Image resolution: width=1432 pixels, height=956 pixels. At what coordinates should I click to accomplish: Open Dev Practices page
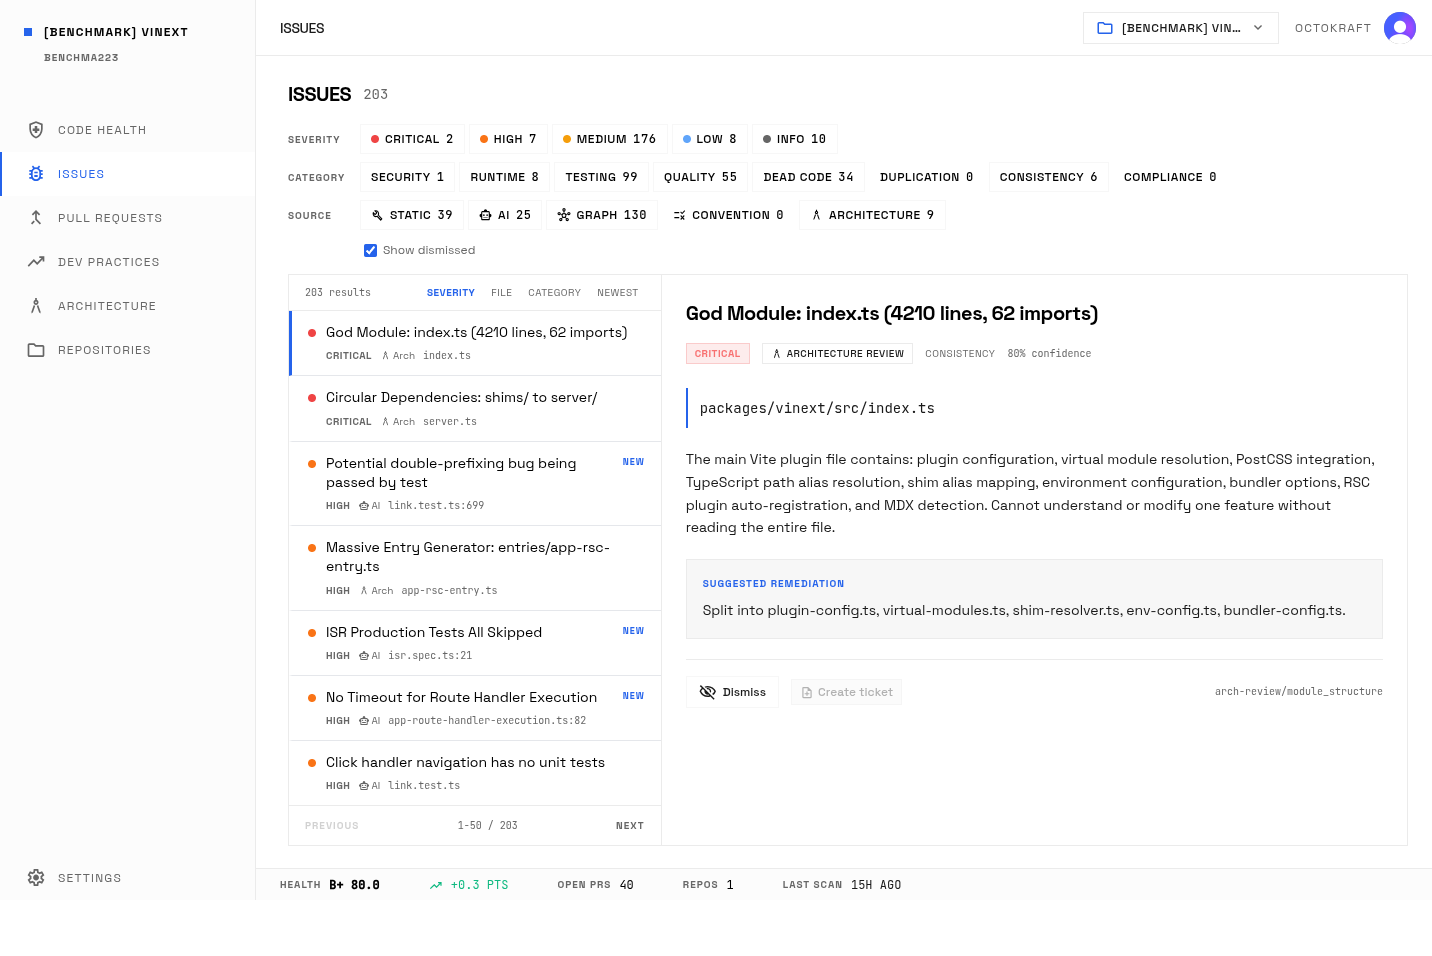tap(128, 262)
